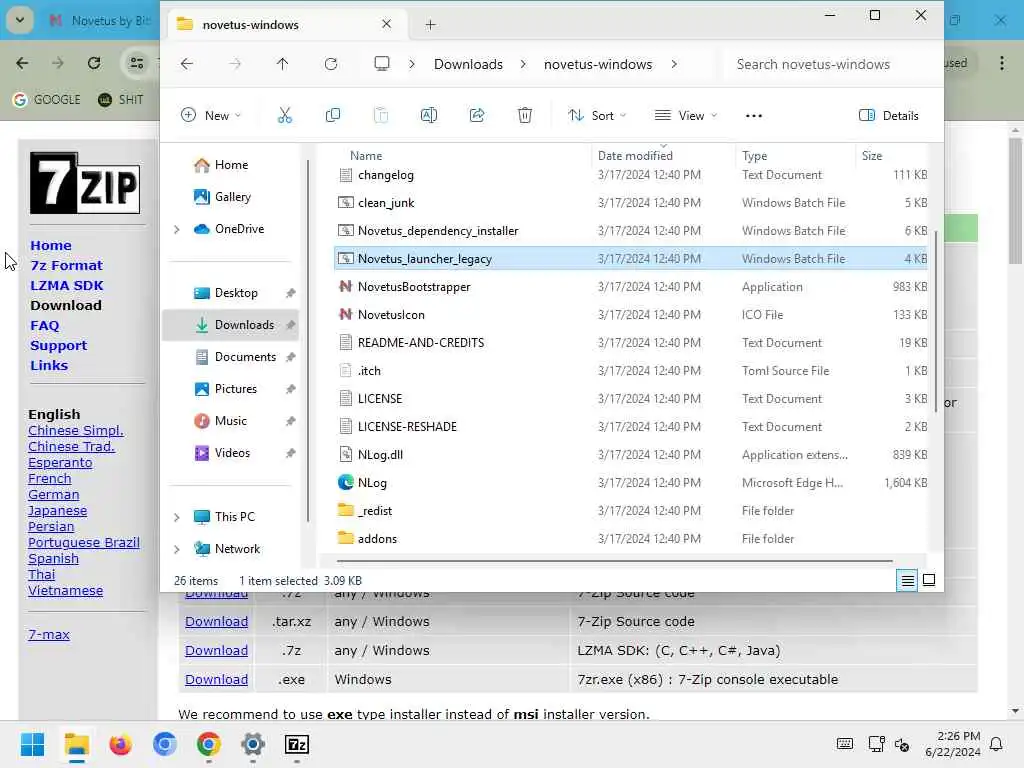1024x768 pixels.
Task: Open Home in the Explorer sidebar
Action: [231, 165]
